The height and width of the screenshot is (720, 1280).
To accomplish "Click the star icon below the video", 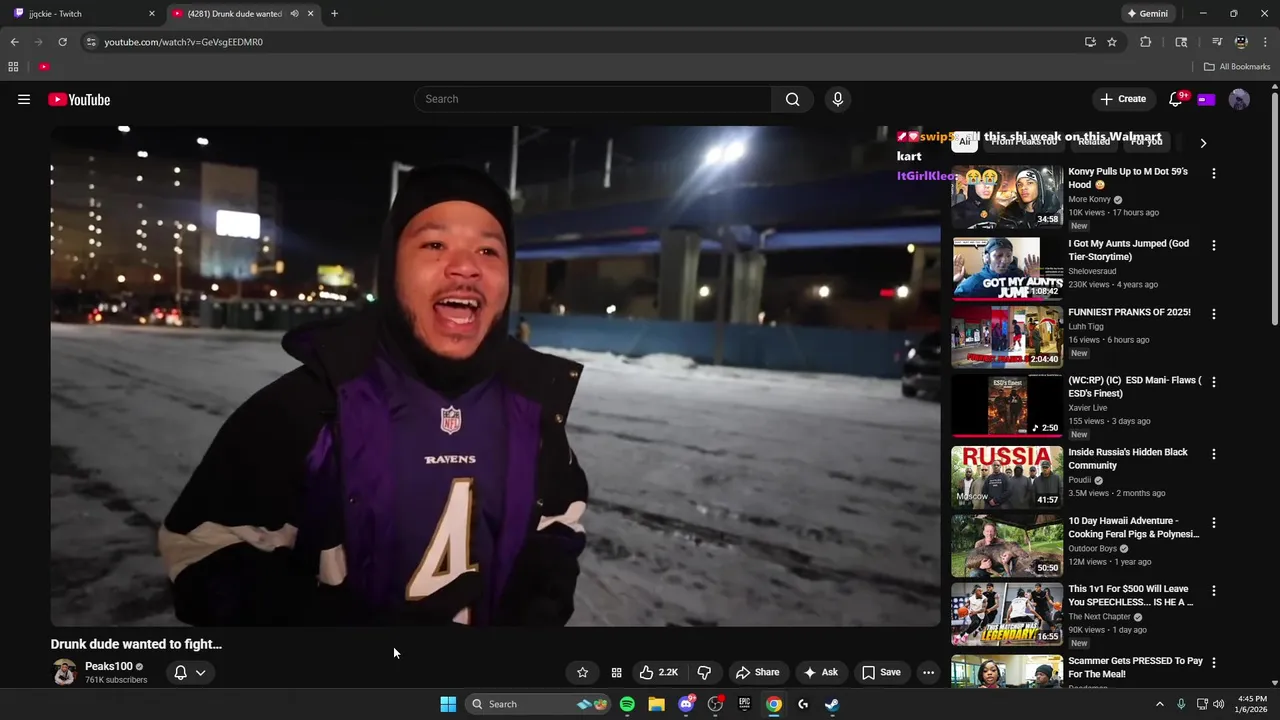I will (x=582, y=672).
